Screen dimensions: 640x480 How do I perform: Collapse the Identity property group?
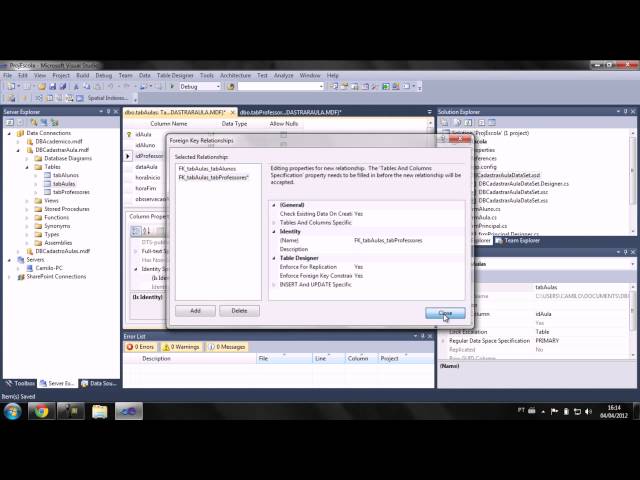coord(274,231)
